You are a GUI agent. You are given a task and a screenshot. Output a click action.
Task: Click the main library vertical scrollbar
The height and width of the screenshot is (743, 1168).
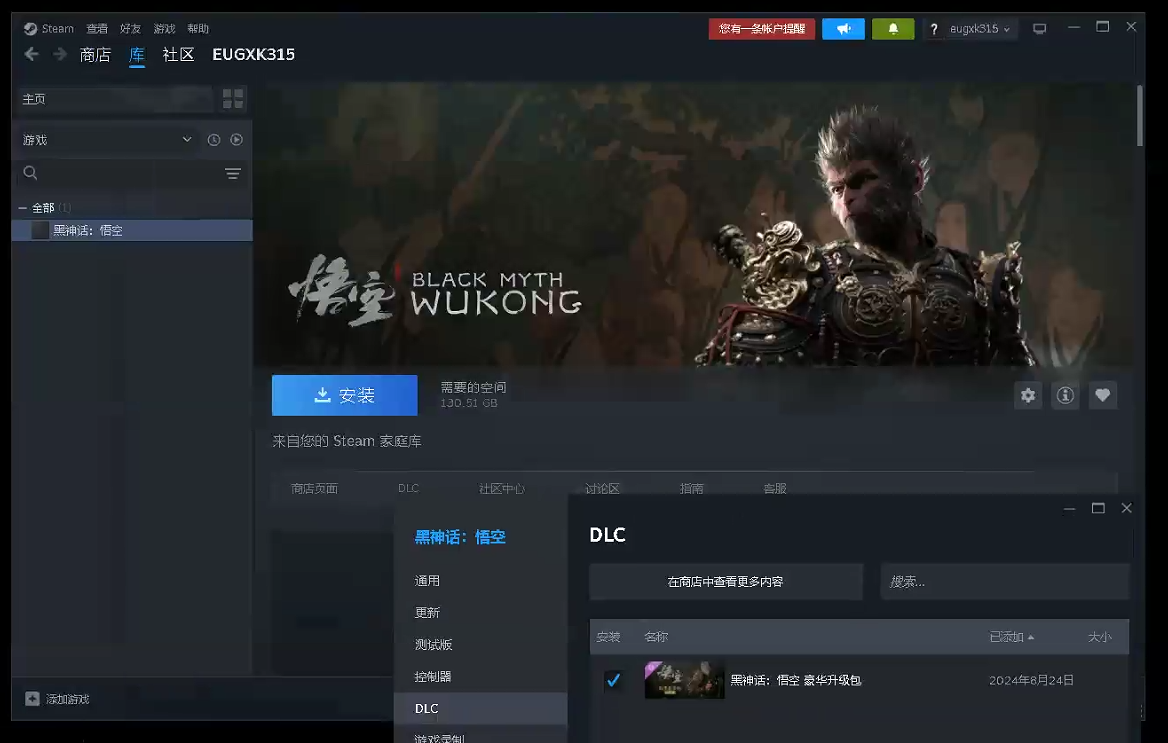[x=1140, y=116]
